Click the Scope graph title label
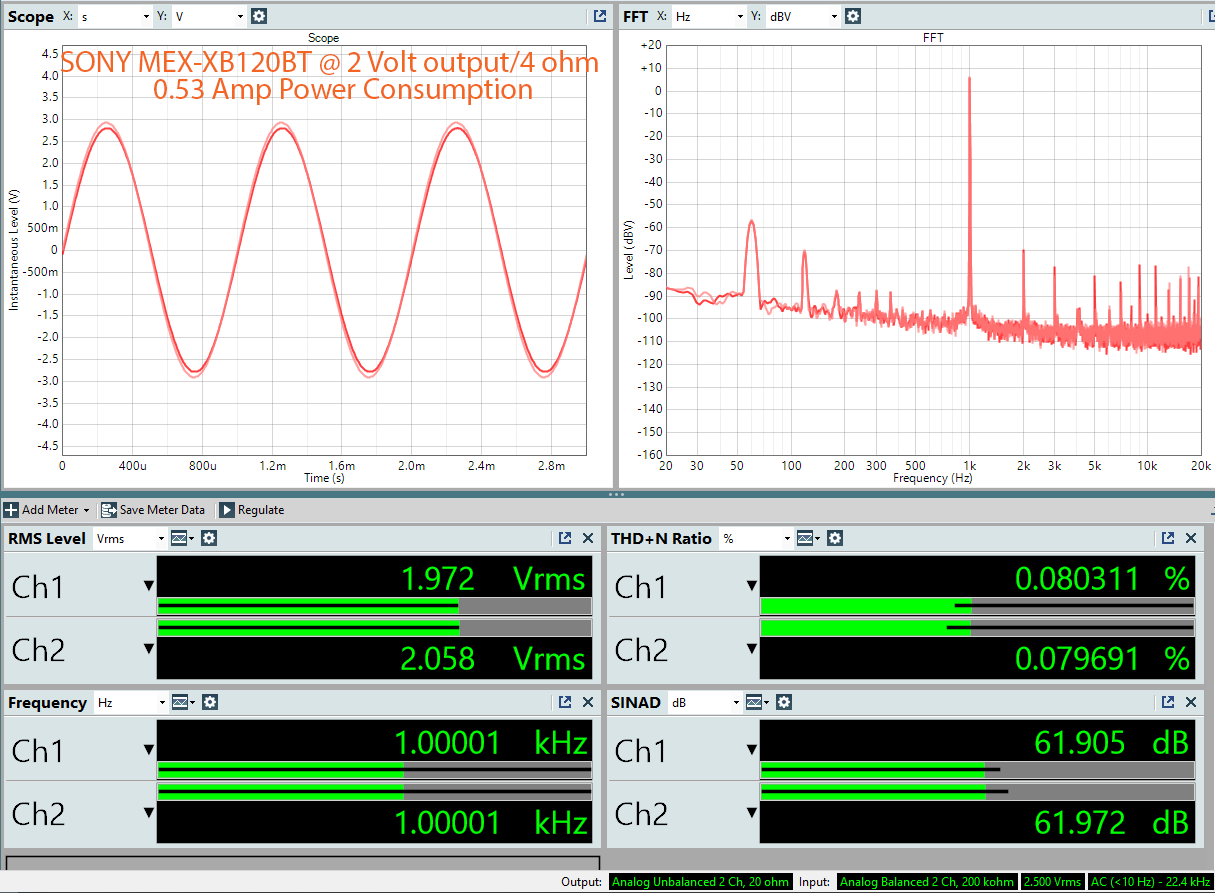The width and height of the screenshot is (1215, 893). [x=323, y=38]
